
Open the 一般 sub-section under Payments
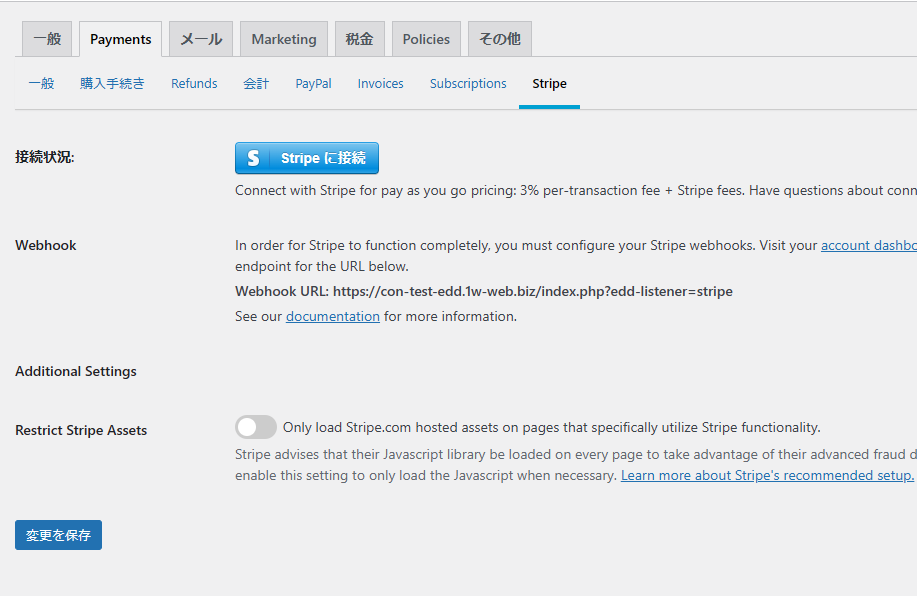pos(41,84)
